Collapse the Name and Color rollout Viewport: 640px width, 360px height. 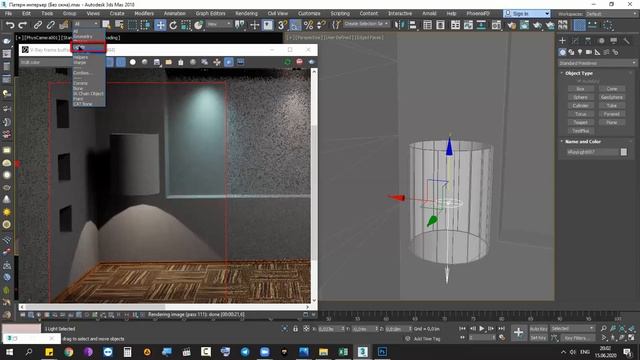tap(582, 141)
